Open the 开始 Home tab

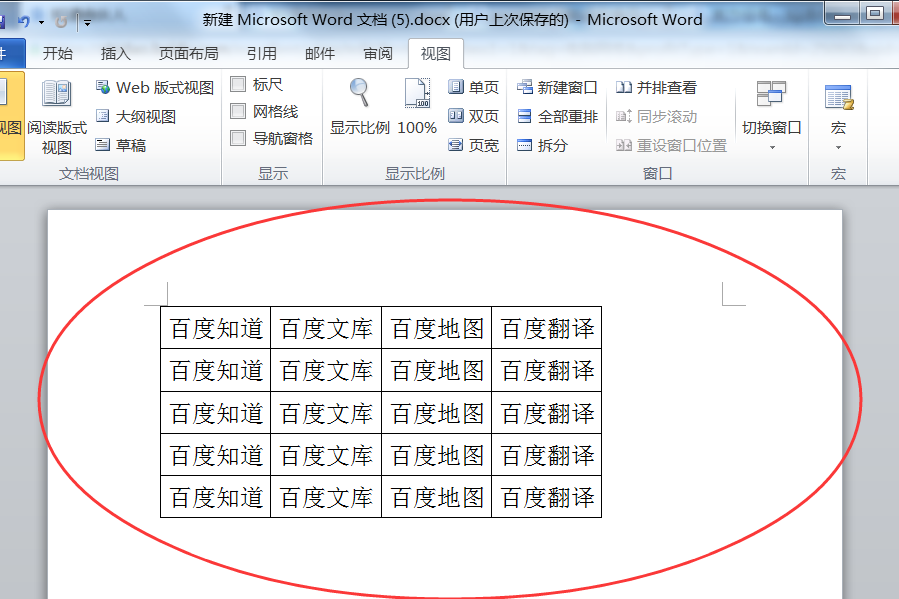click(x=58, y=53)
